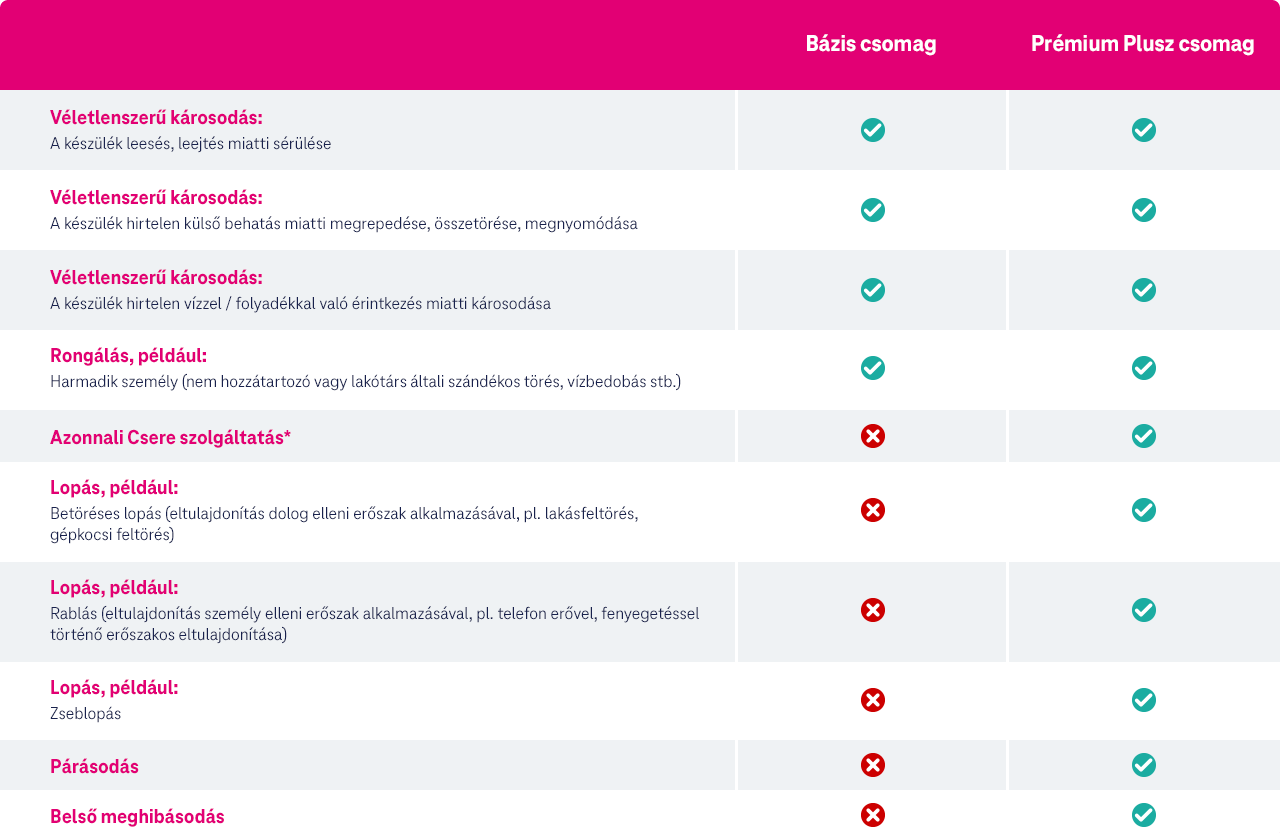Click Bázis checkmark for külső behatás row
Viewport: 1280px width, 840px height.
(873, 210)
